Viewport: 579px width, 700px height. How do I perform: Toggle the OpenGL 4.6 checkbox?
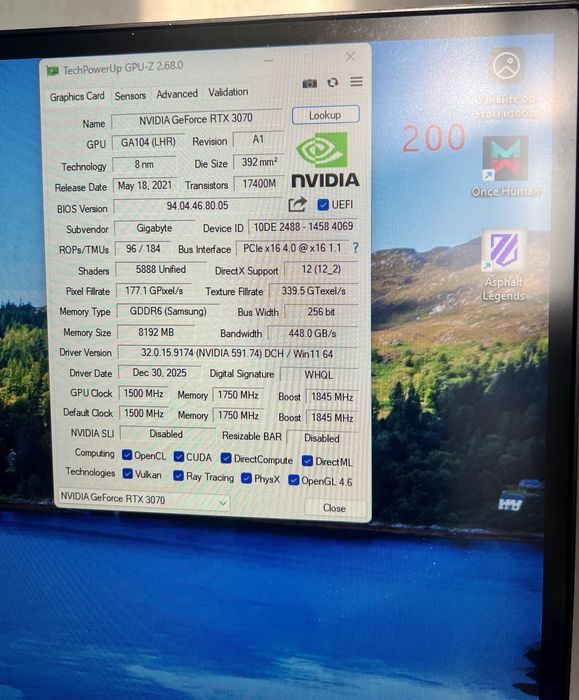pos(293,480)
